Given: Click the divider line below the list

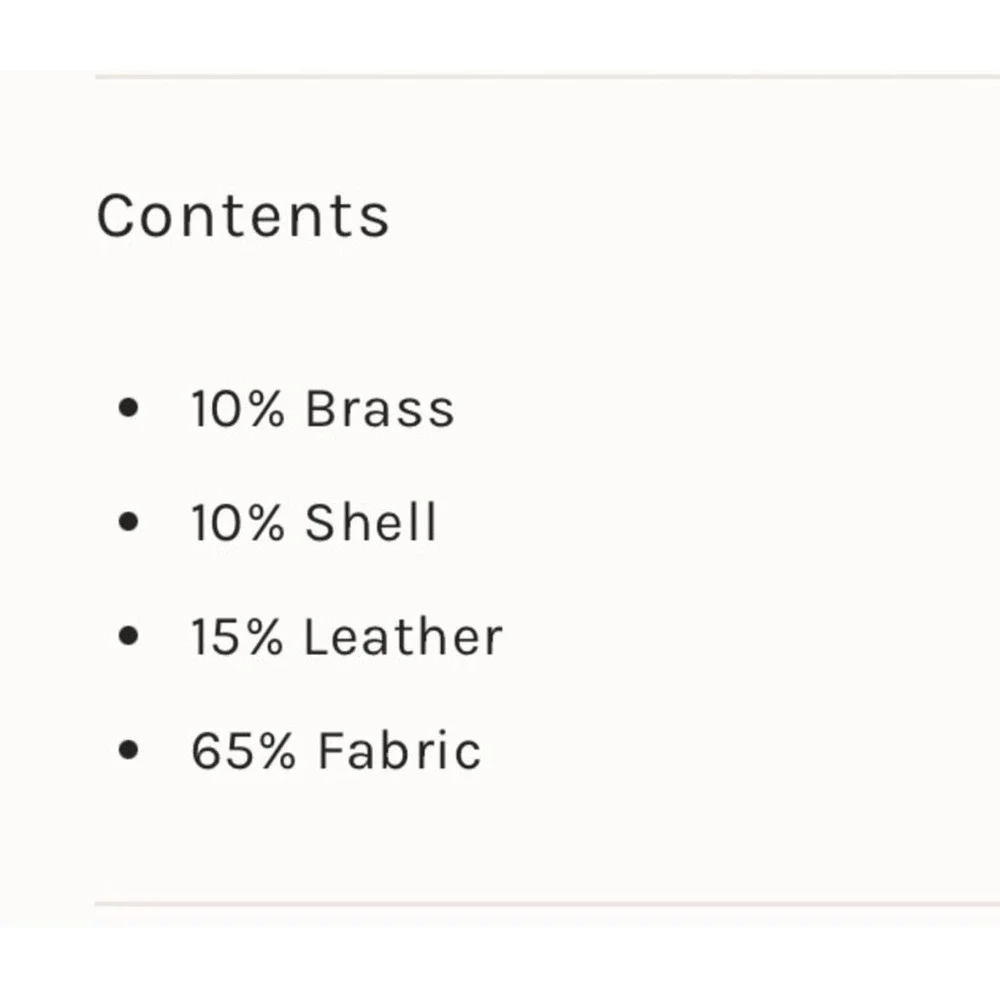Looking at the screenshot, I should 547,904.
